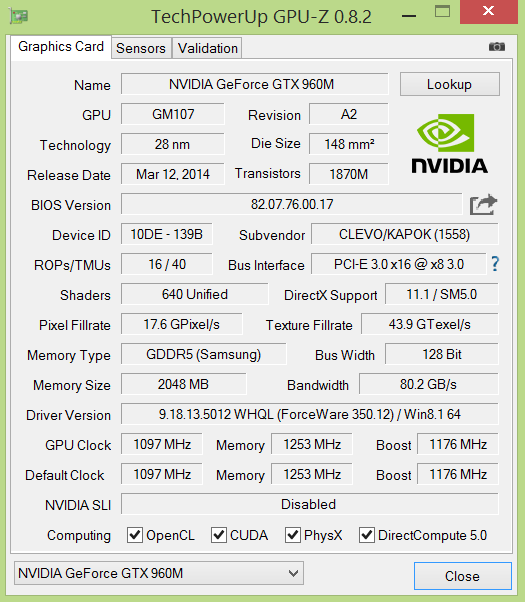The width and height of the screenshot is (525, 602).
Task: Click the Driver Version field
Action: pos(310,414)
